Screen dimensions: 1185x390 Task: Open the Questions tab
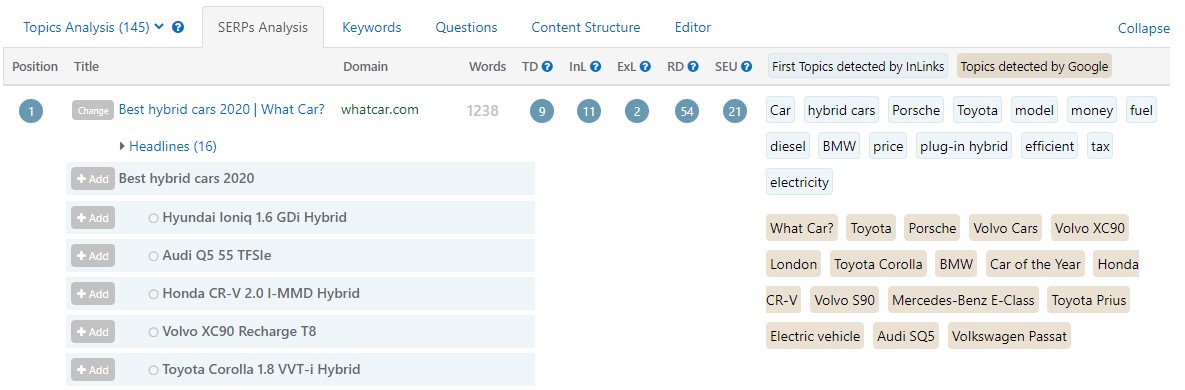466,27
